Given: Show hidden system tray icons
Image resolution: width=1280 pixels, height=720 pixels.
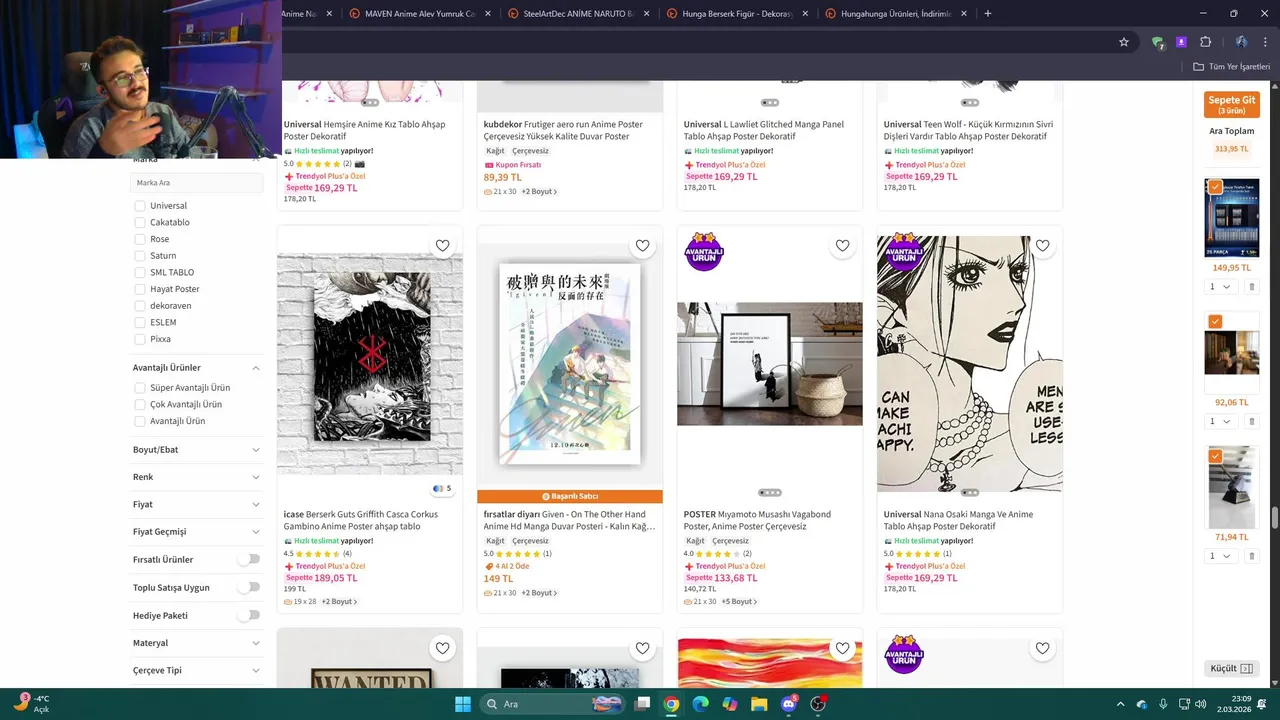Looking at the screenshot, I should 1120,704.
